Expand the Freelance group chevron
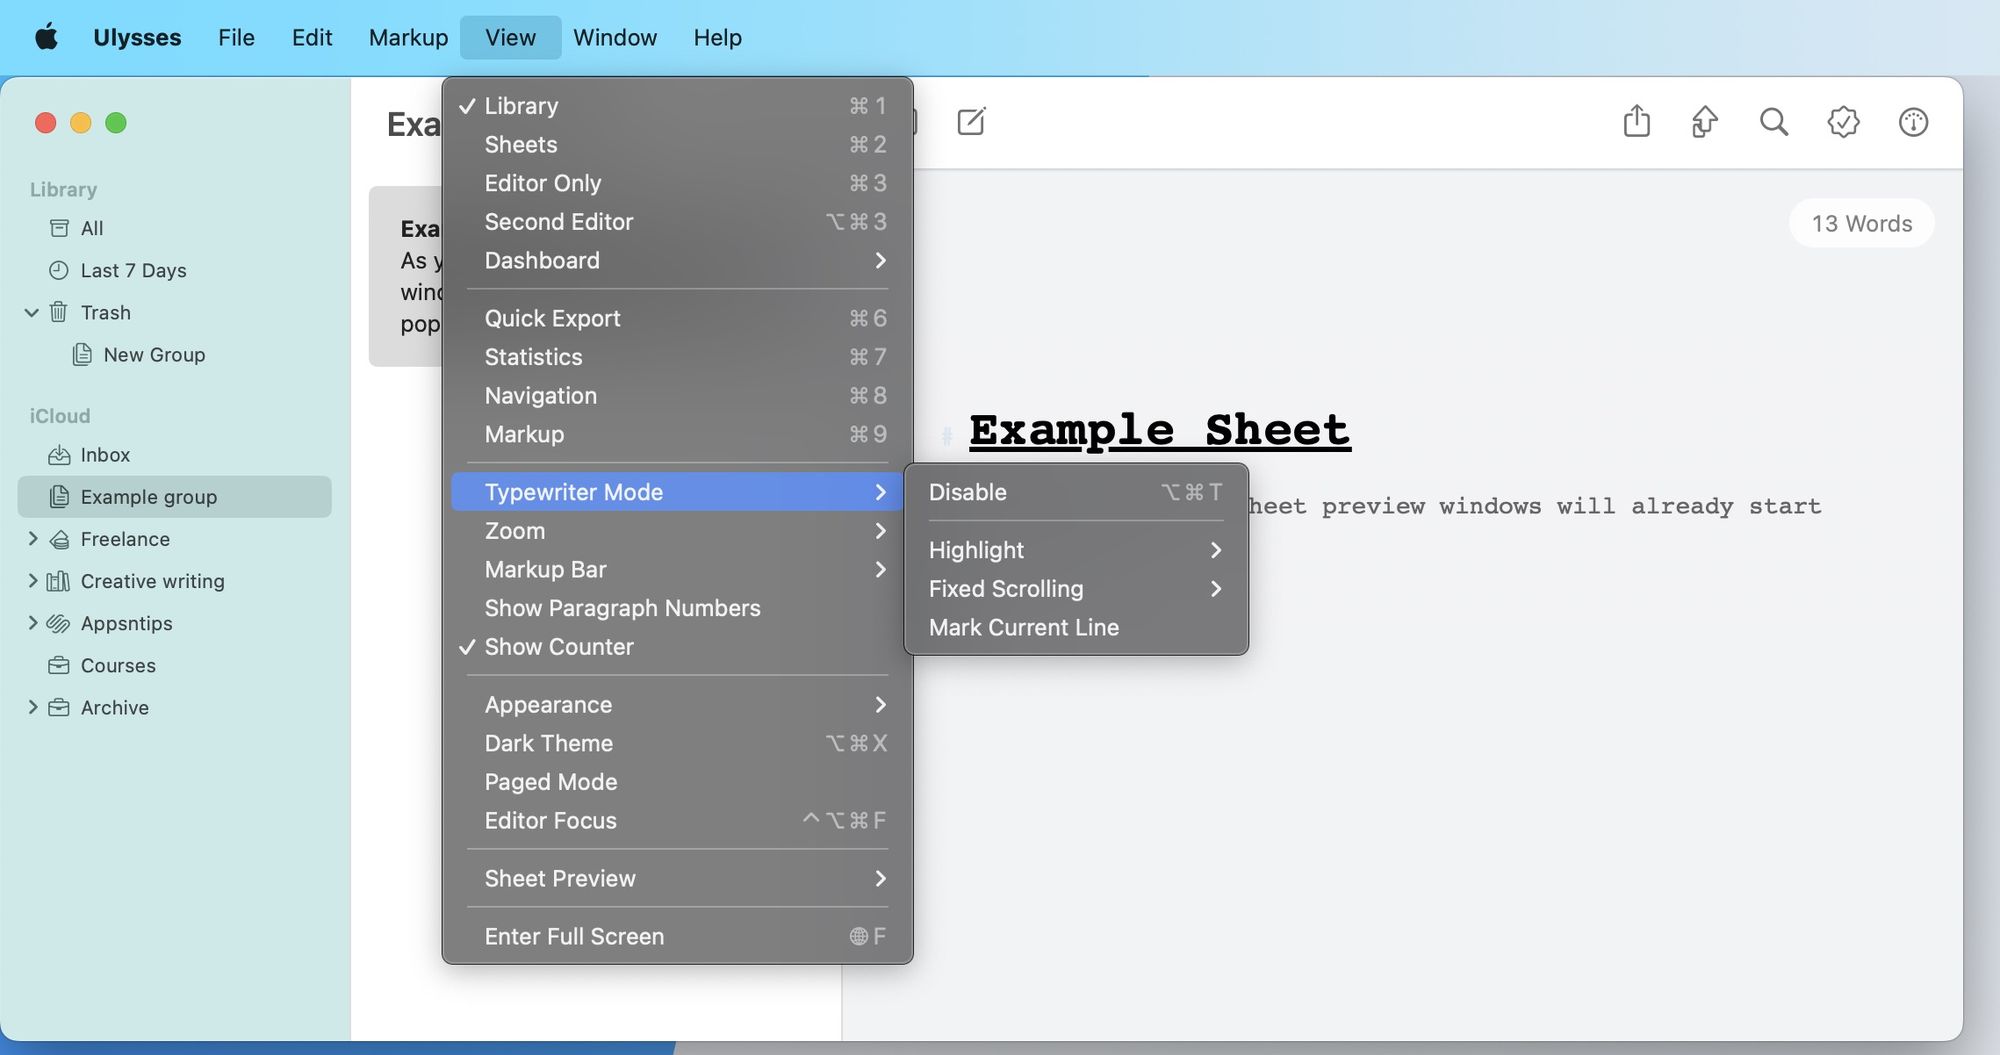 pyautogui.click(x=33, y=539)
